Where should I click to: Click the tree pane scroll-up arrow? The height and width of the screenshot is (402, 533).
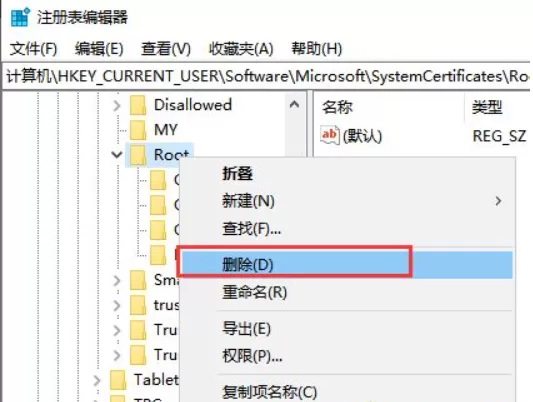tap(294, 105)
